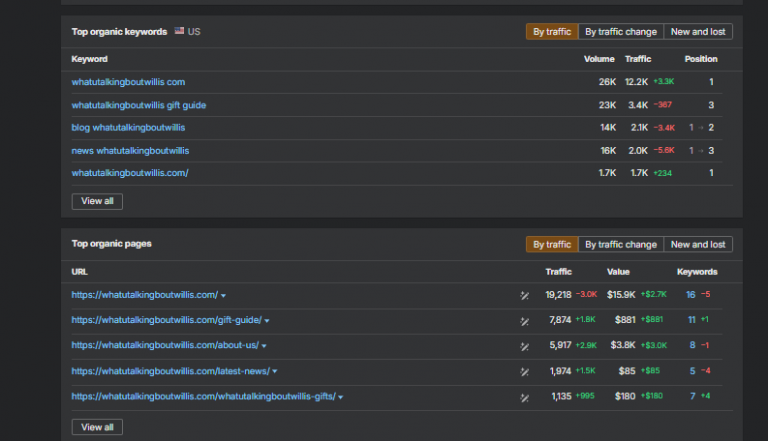Viewport: 768px width, 441px height.
Task: Expand the dropdown arrow beside the homepage URL
Action: click(x=223, y=296)
